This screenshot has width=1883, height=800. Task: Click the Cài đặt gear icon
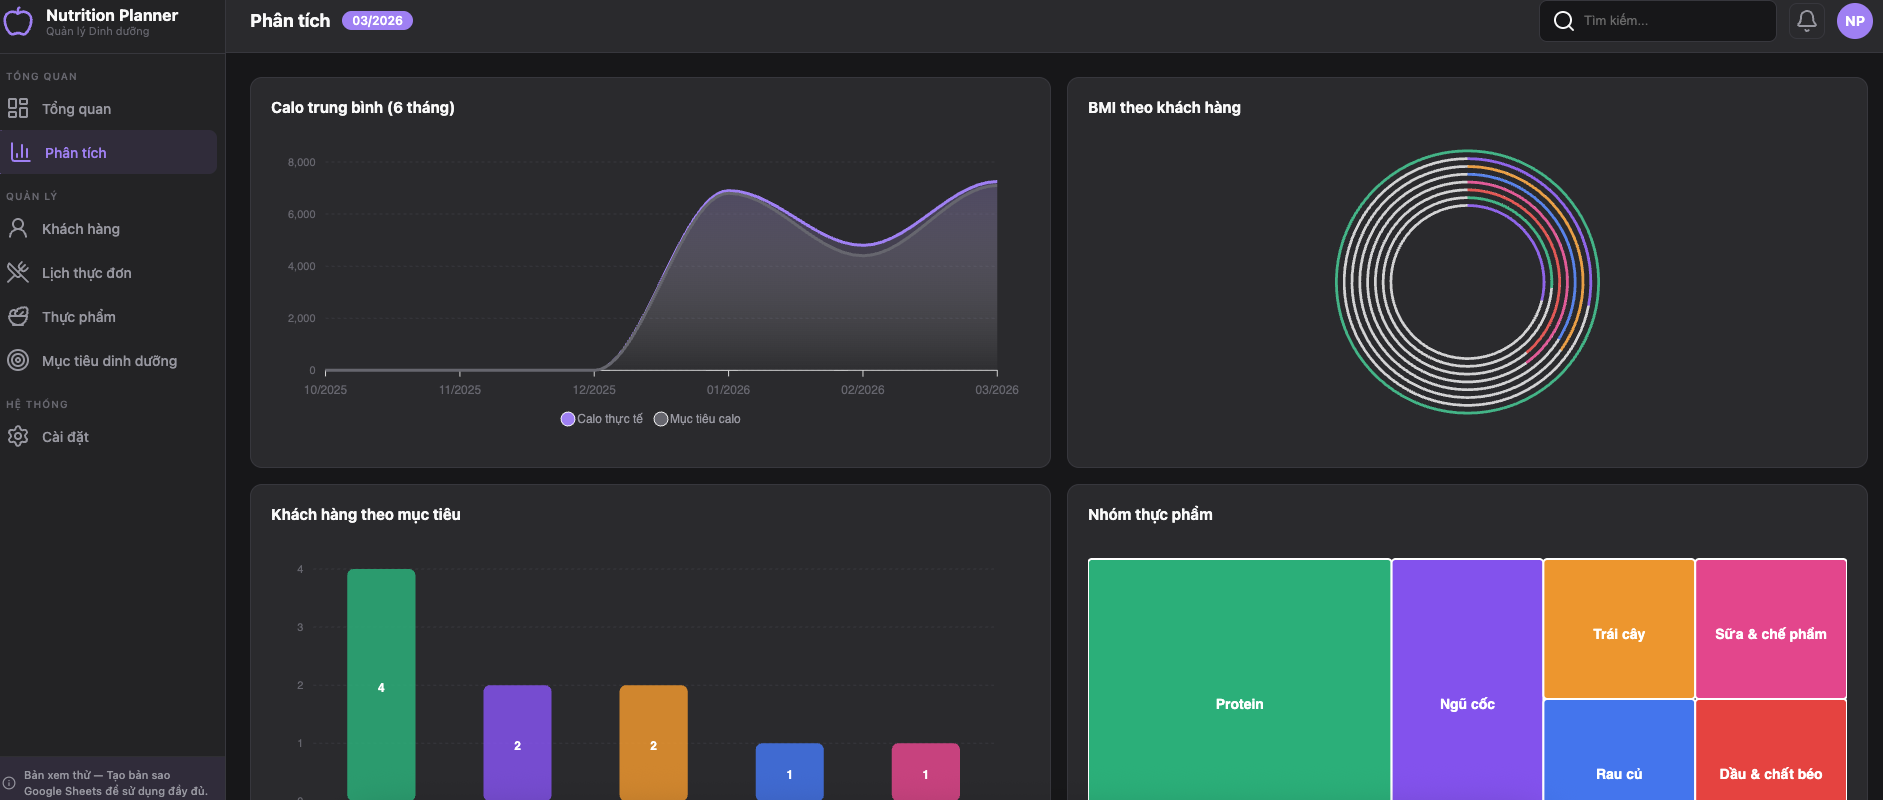click(x=18, y=437)
